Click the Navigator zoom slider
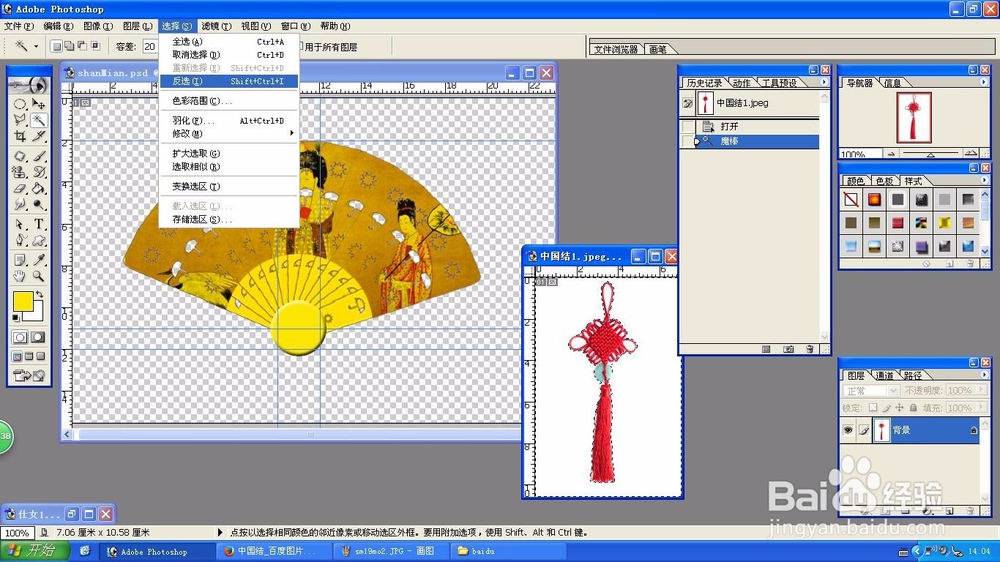Screen dimensions: 1000x562 pyautogui.click(x=930, y=154)
